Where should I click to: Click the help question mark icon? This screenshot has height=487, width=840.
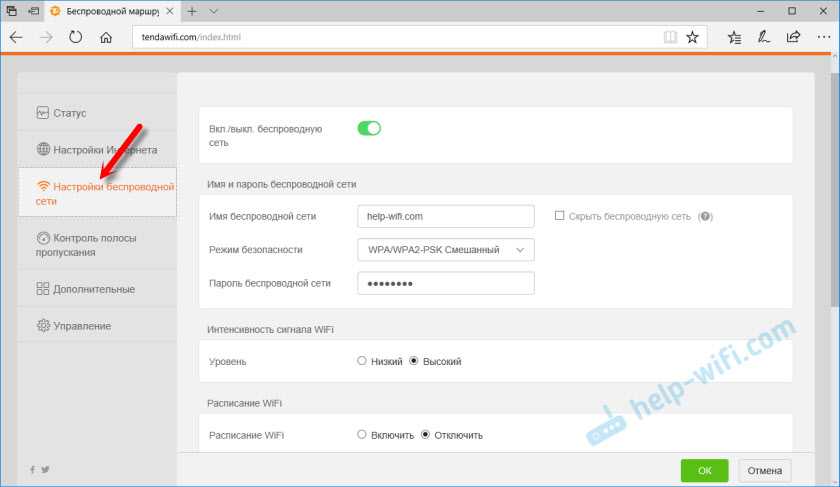click(x=705, y=216)
